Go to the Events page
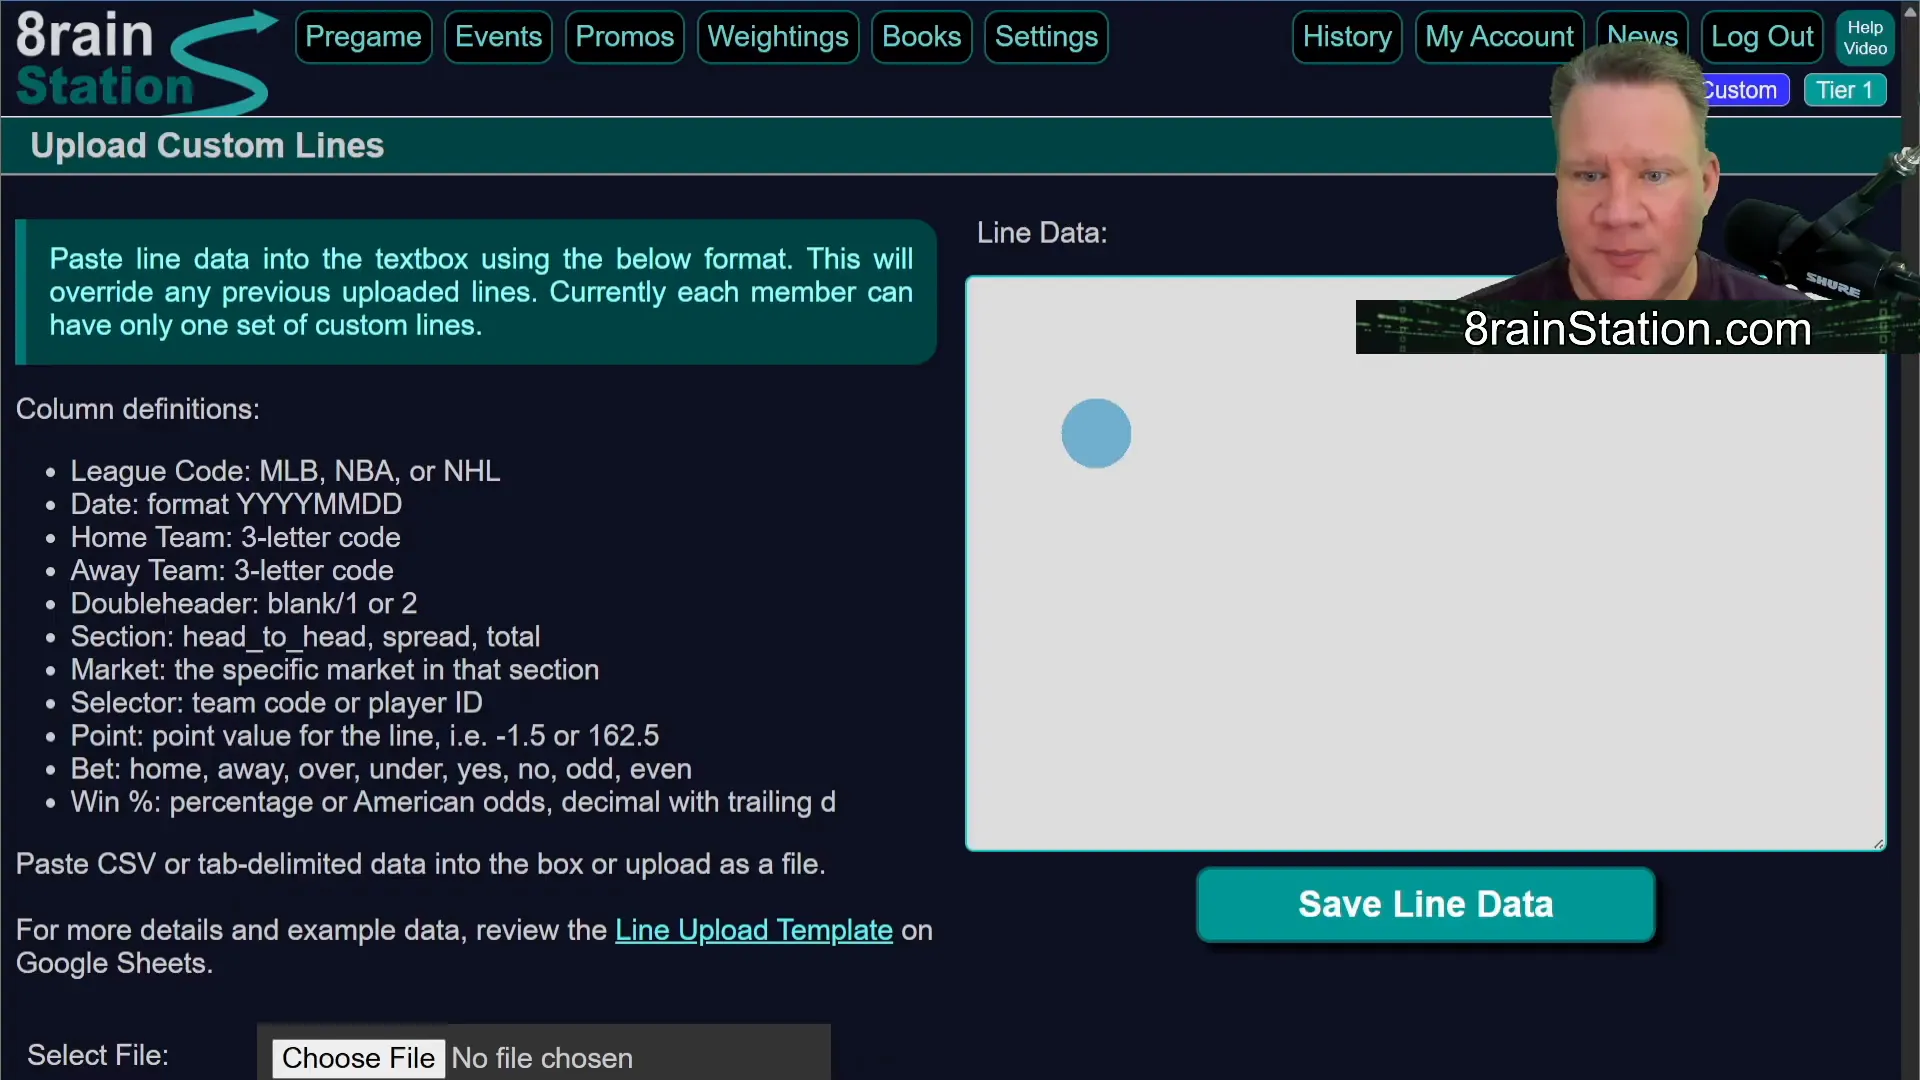1920x1080 pixels. click(498, 37)
